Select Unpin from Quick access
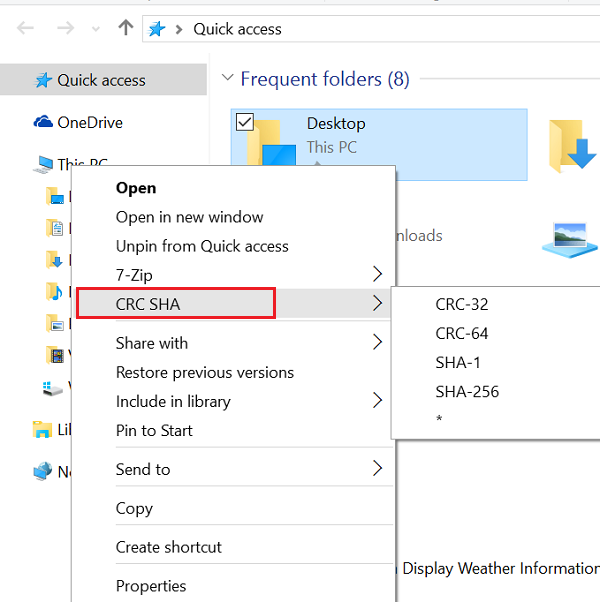Image resolution: width=600 pixels, height=602 pixels. 202,246
